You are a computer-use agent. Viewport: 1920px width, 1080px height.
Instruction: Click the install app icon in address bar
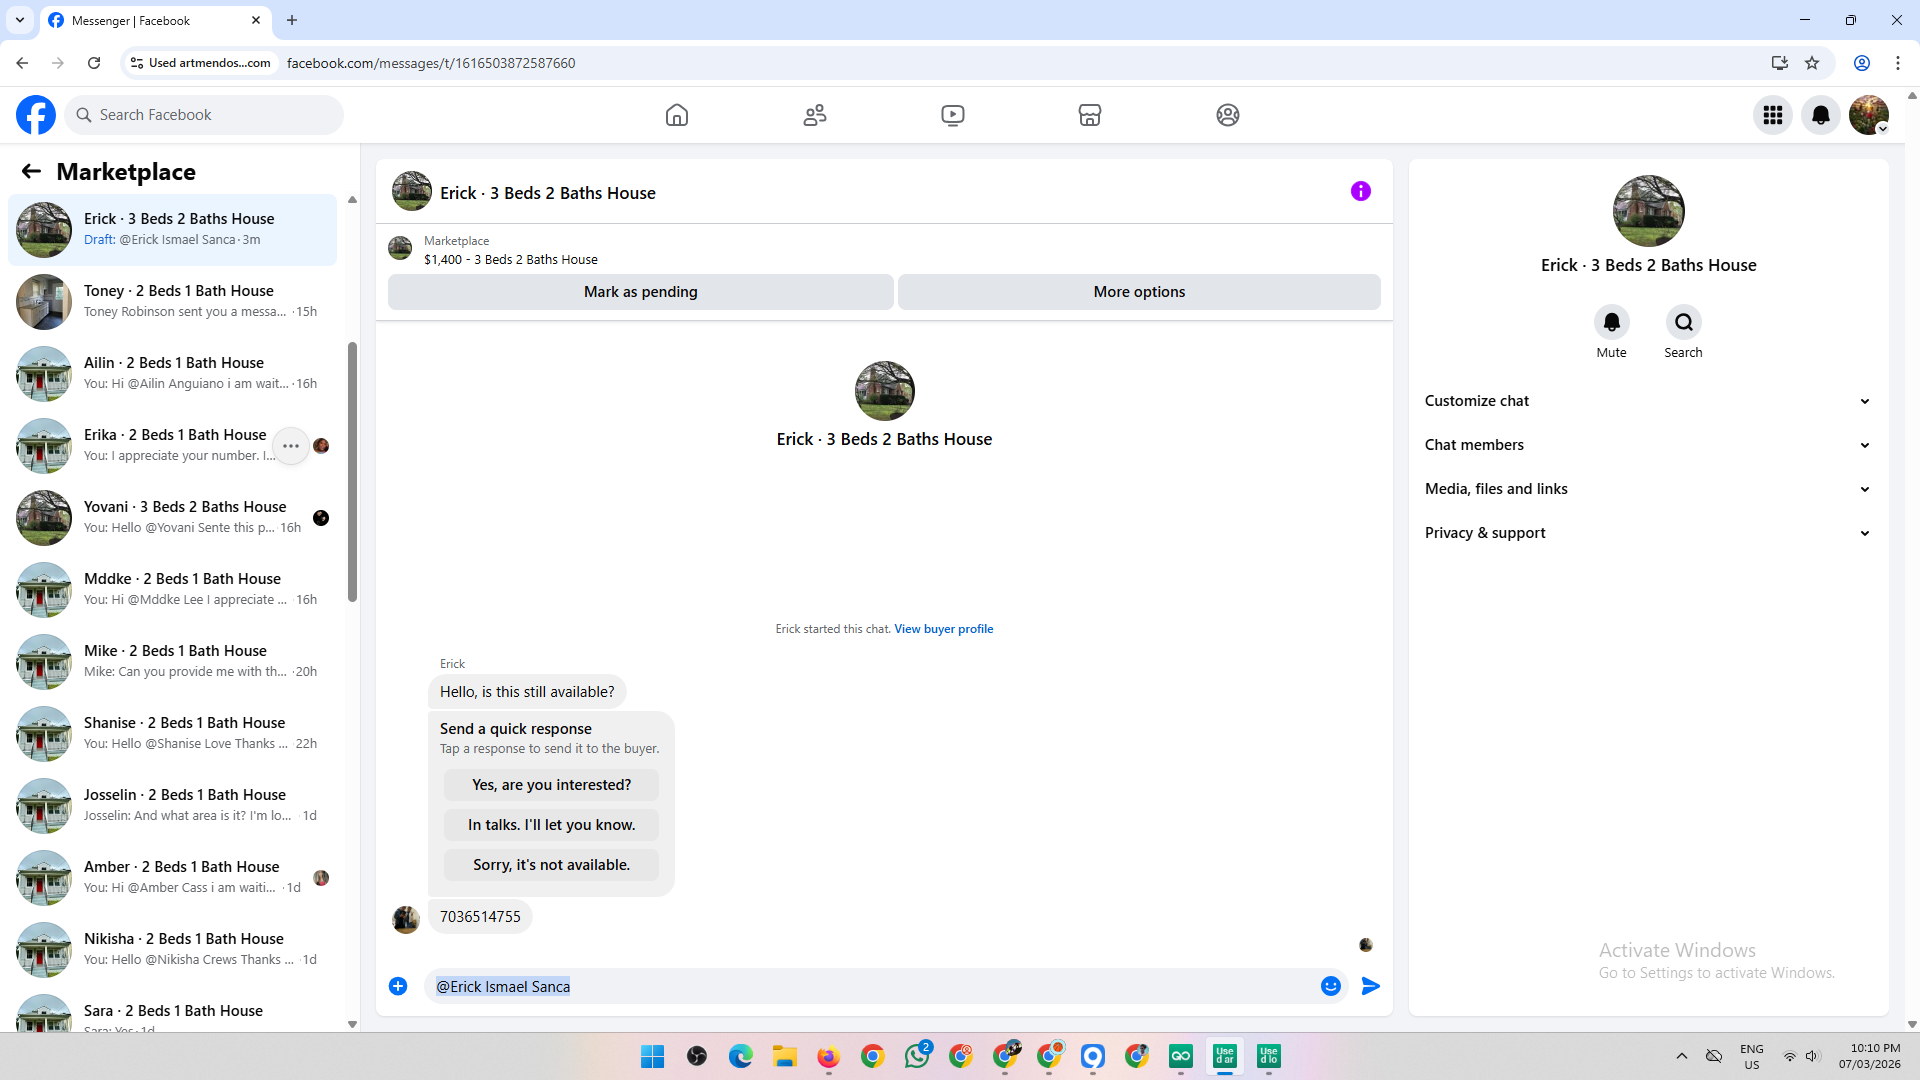pyautogui.click(x=1780, y=63)
